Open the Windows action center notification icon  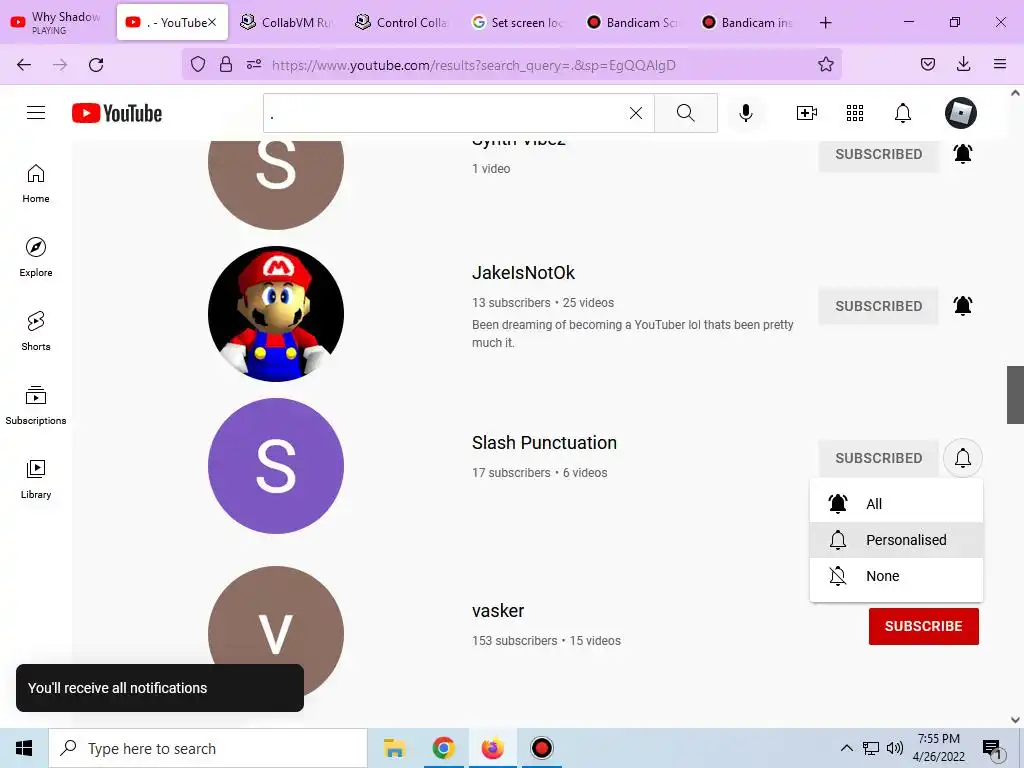click(x=992, y=749)
